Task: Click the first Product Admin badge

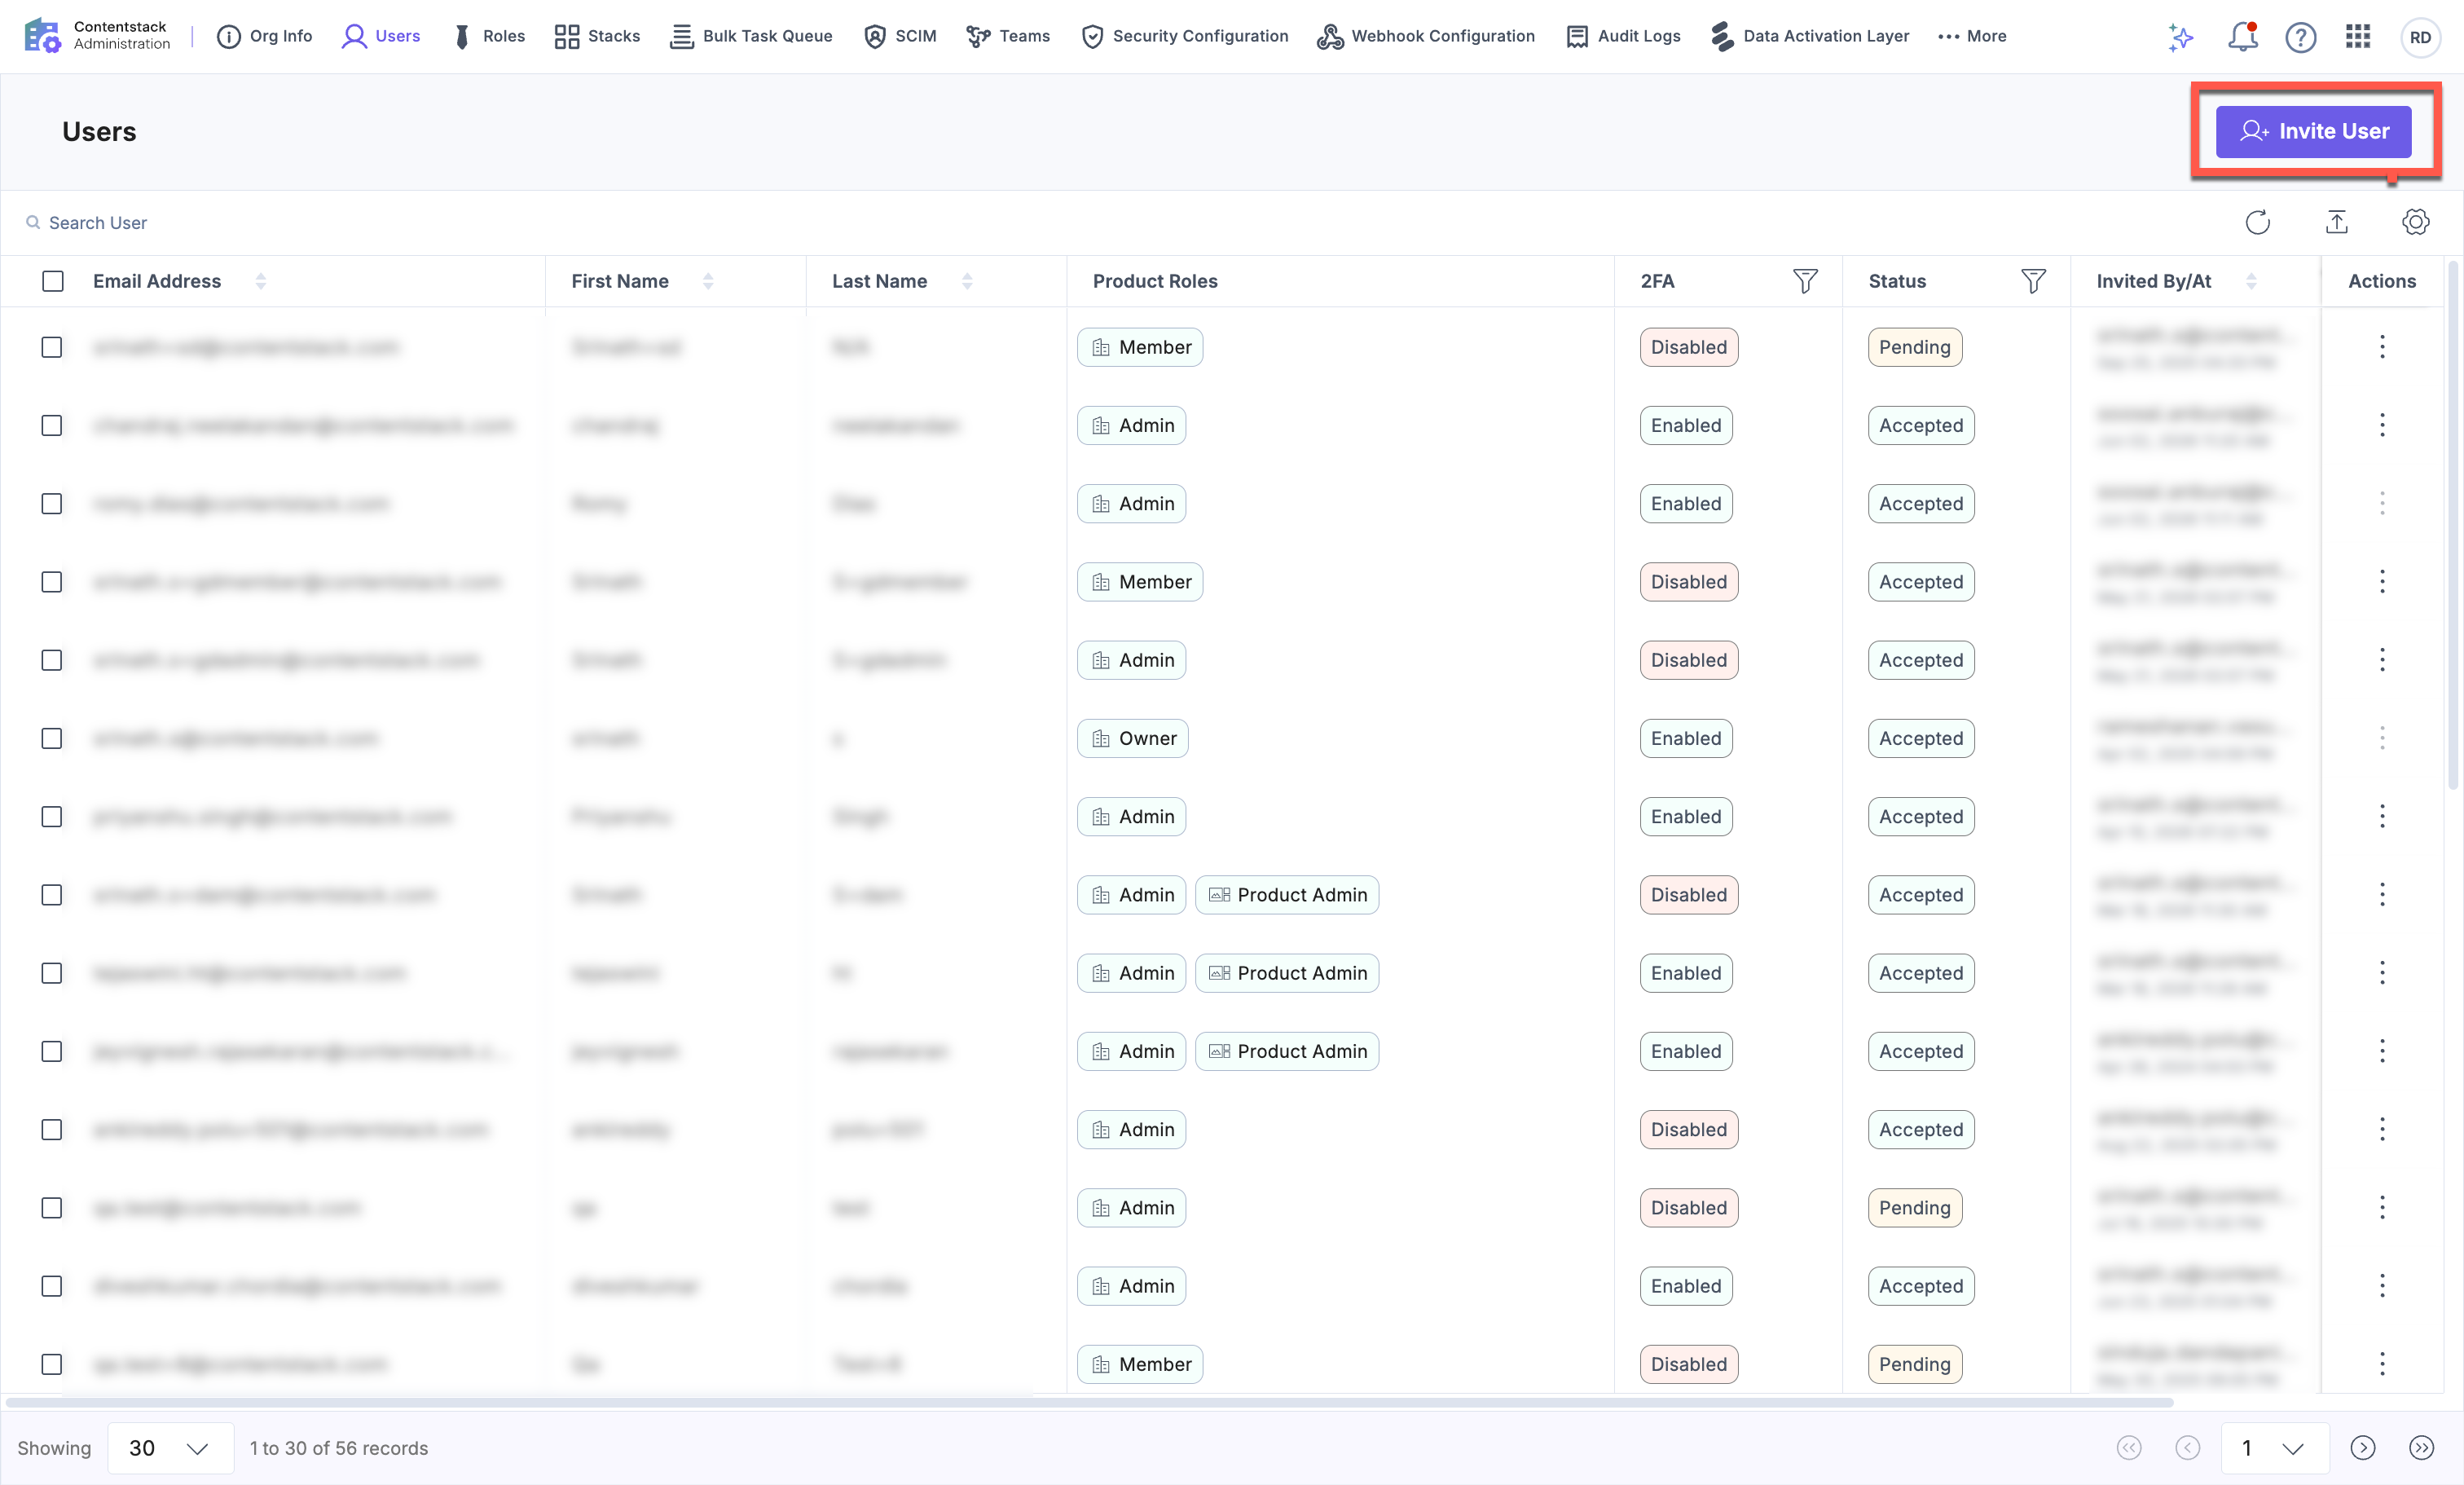Action: point(1287,894)
